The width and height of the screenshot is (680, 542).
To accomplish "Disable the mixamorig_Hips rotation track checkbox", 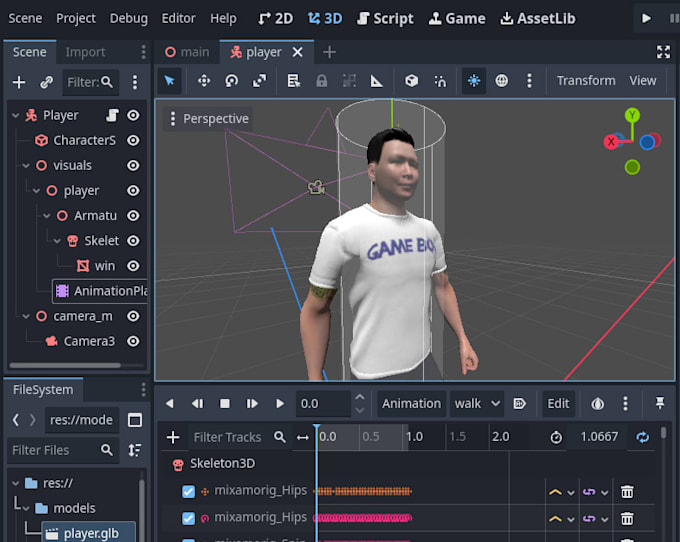I will [188, 518].
